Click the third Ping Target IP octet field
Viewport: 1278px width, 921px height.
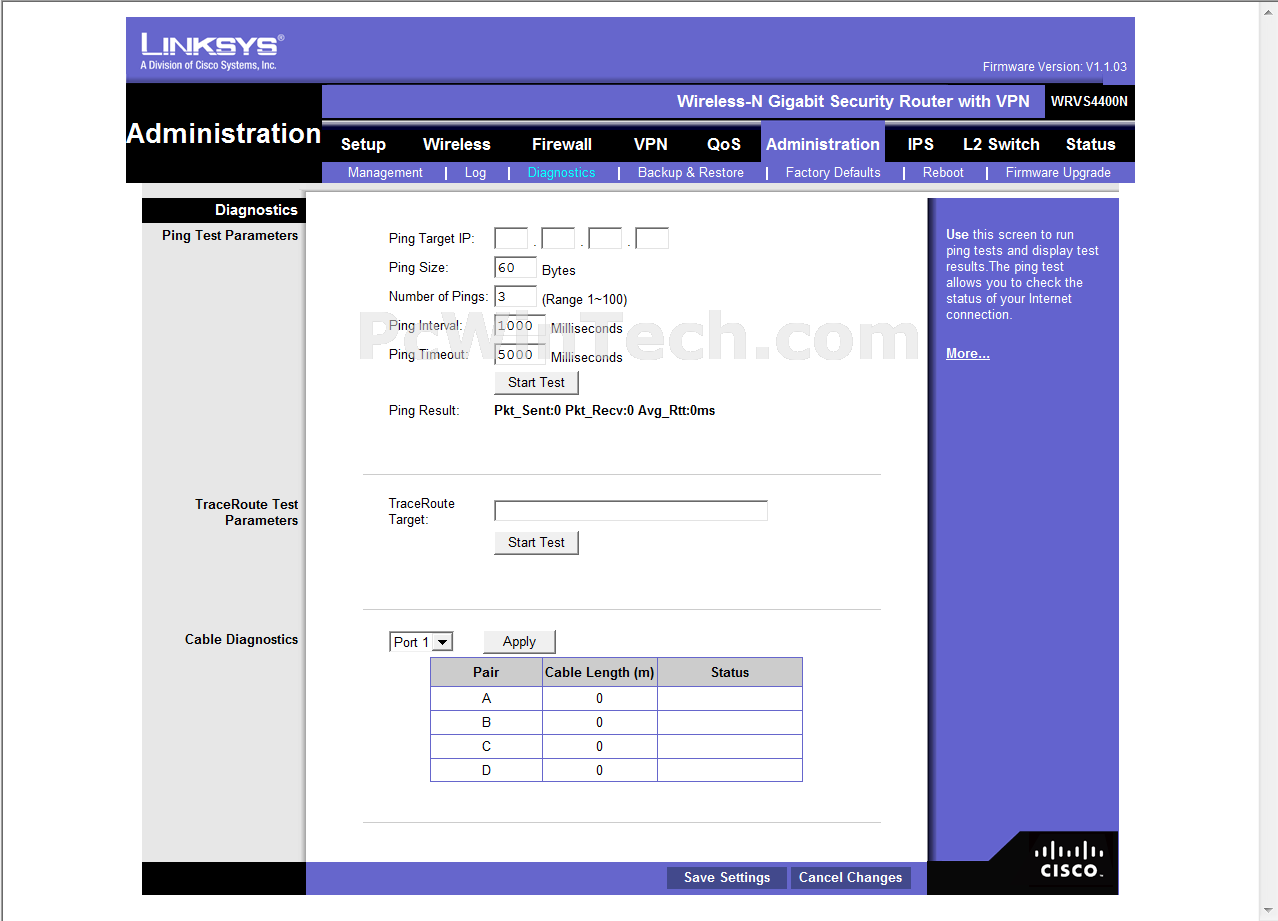(x=605, y=238)
